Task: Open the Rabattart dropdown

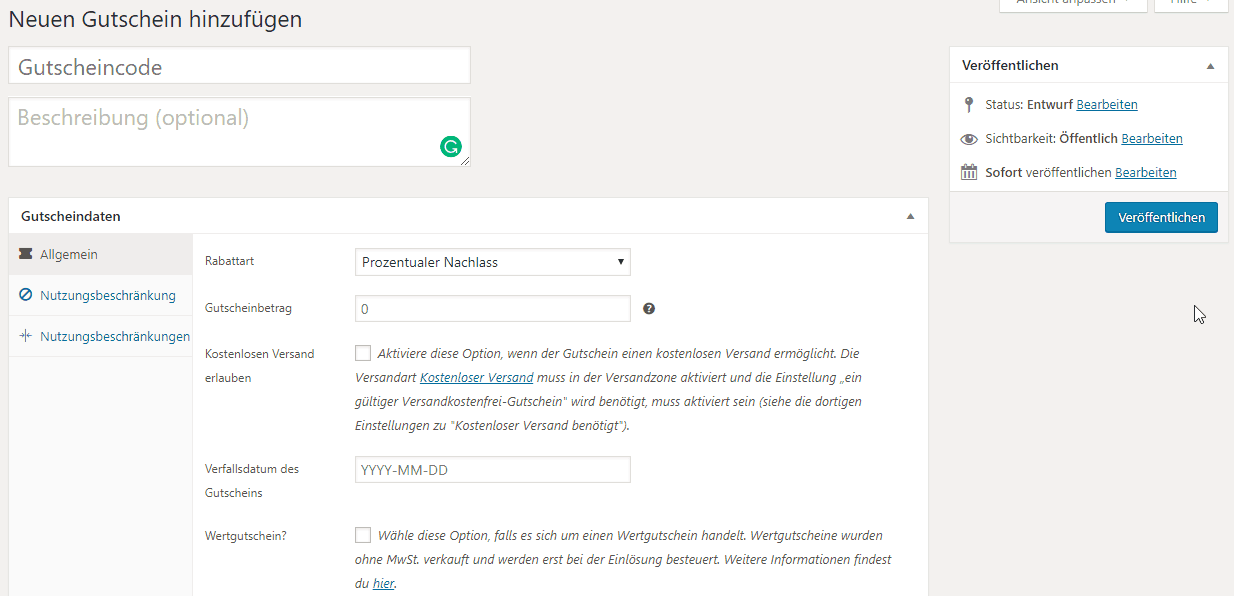Action: pyautogui.click(x=492, y=262)
